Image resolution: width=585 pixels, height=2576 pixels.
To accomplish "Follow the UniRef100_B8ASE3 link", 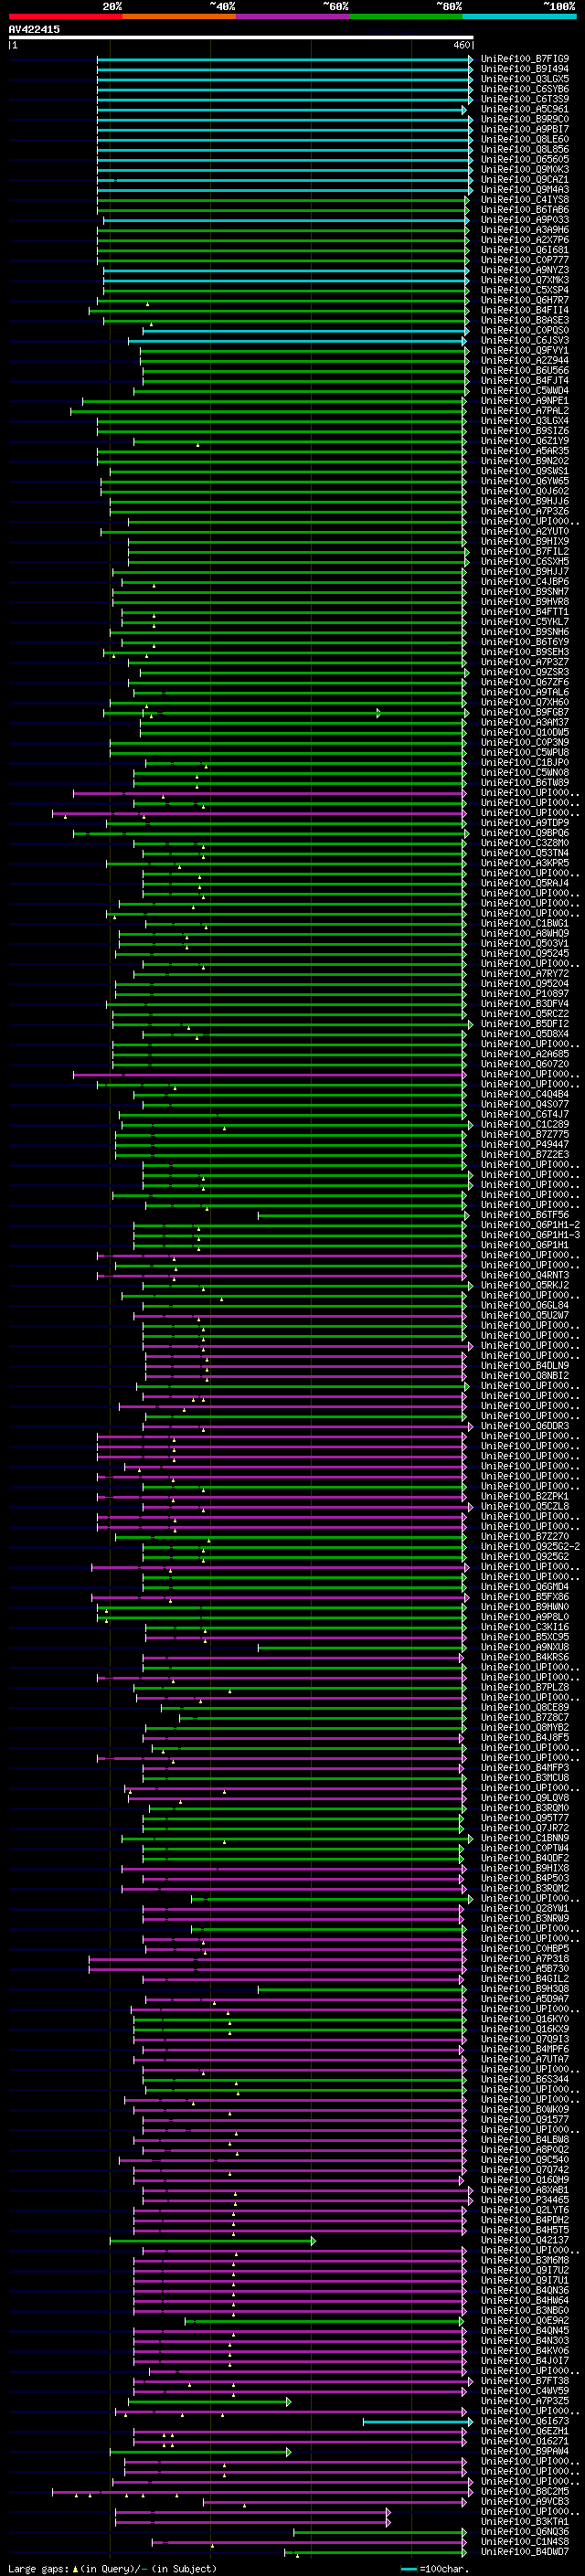I will 524,320.
